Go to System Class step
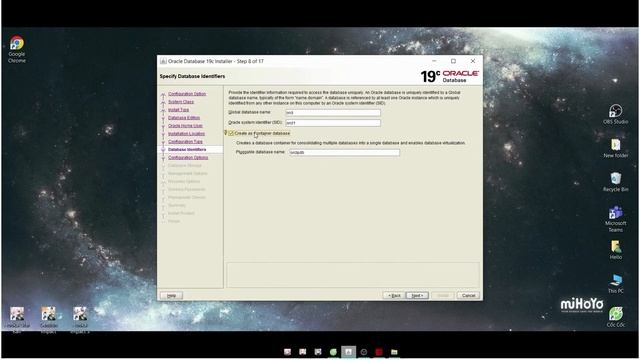 pyautogui.click(x=181, y=102)
